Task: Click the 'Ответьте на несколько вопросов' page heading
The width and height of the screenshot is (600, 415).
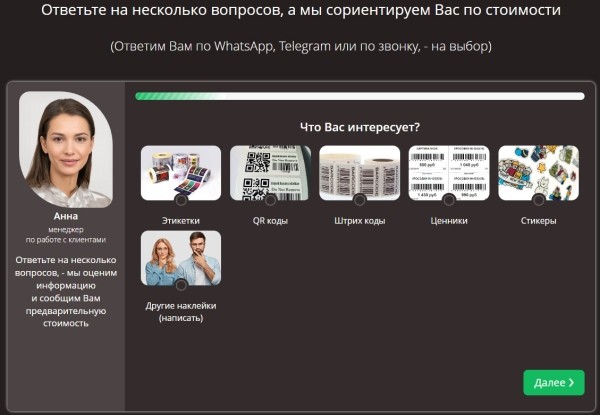Action: tap(301, 10)
